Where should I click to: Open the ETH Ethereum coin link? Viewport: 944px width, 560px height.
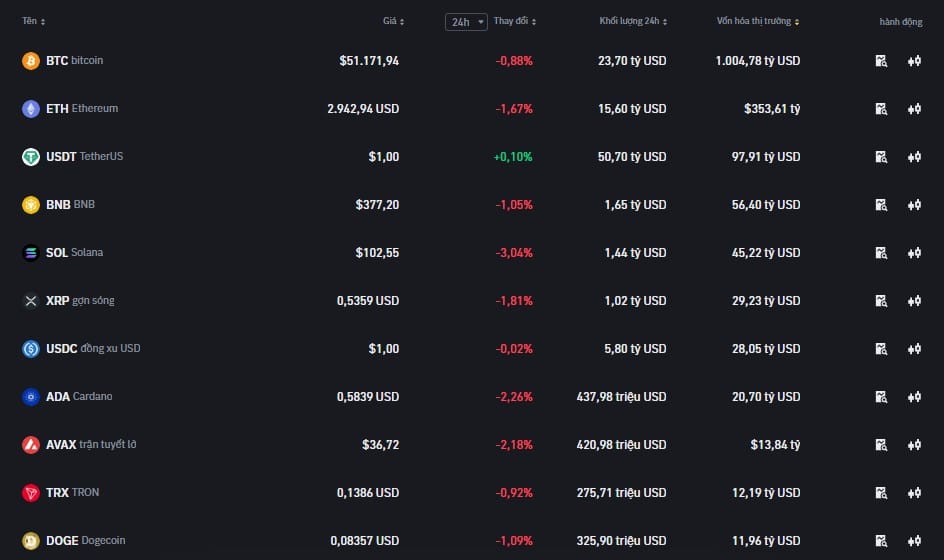[82, 108]
